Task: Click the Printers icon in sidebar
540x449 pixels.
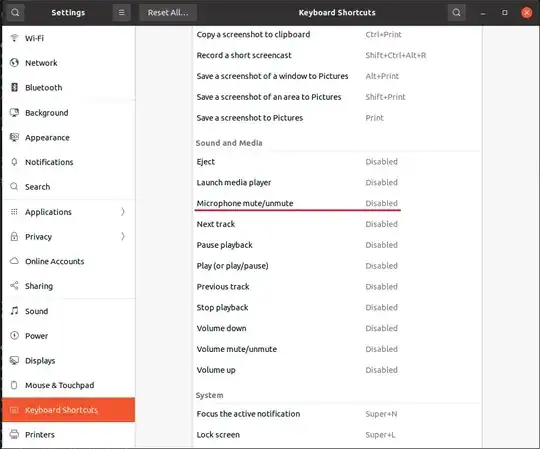Action: coord(14,435)
